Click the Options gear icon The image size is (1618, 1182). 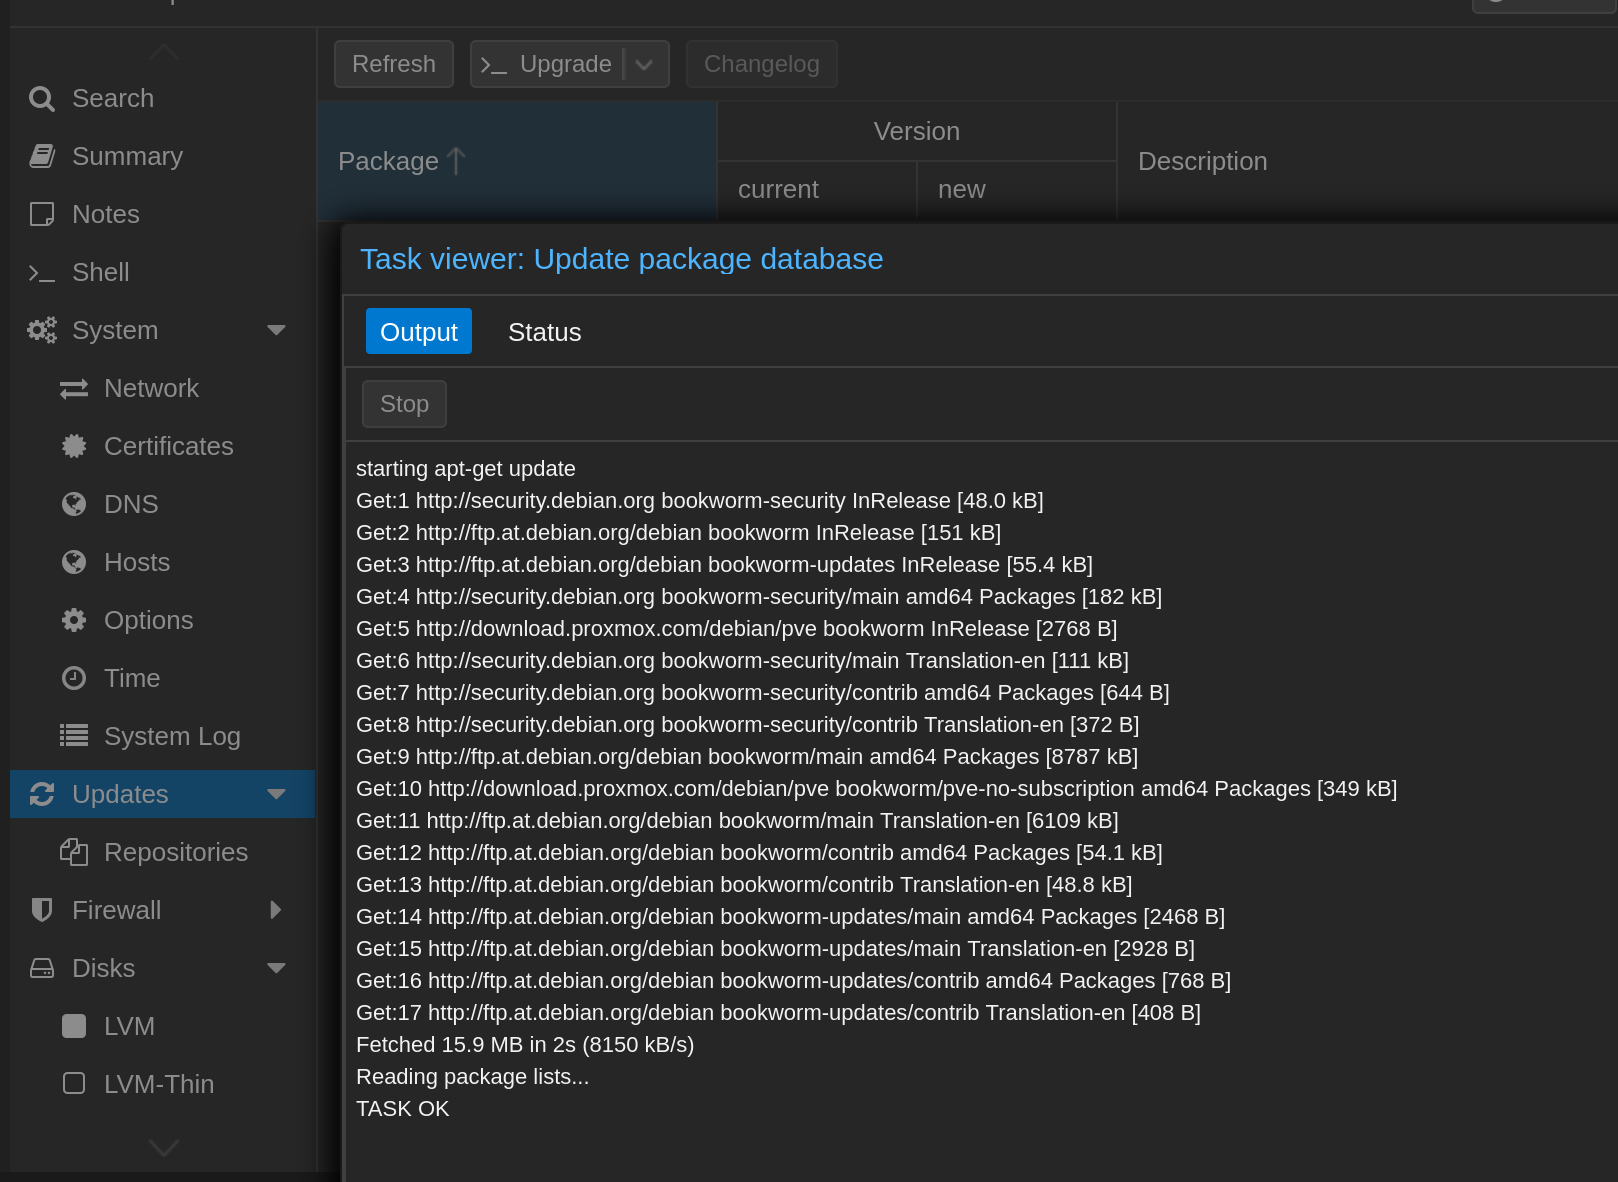pyautogui.click(x=74, y=621)
